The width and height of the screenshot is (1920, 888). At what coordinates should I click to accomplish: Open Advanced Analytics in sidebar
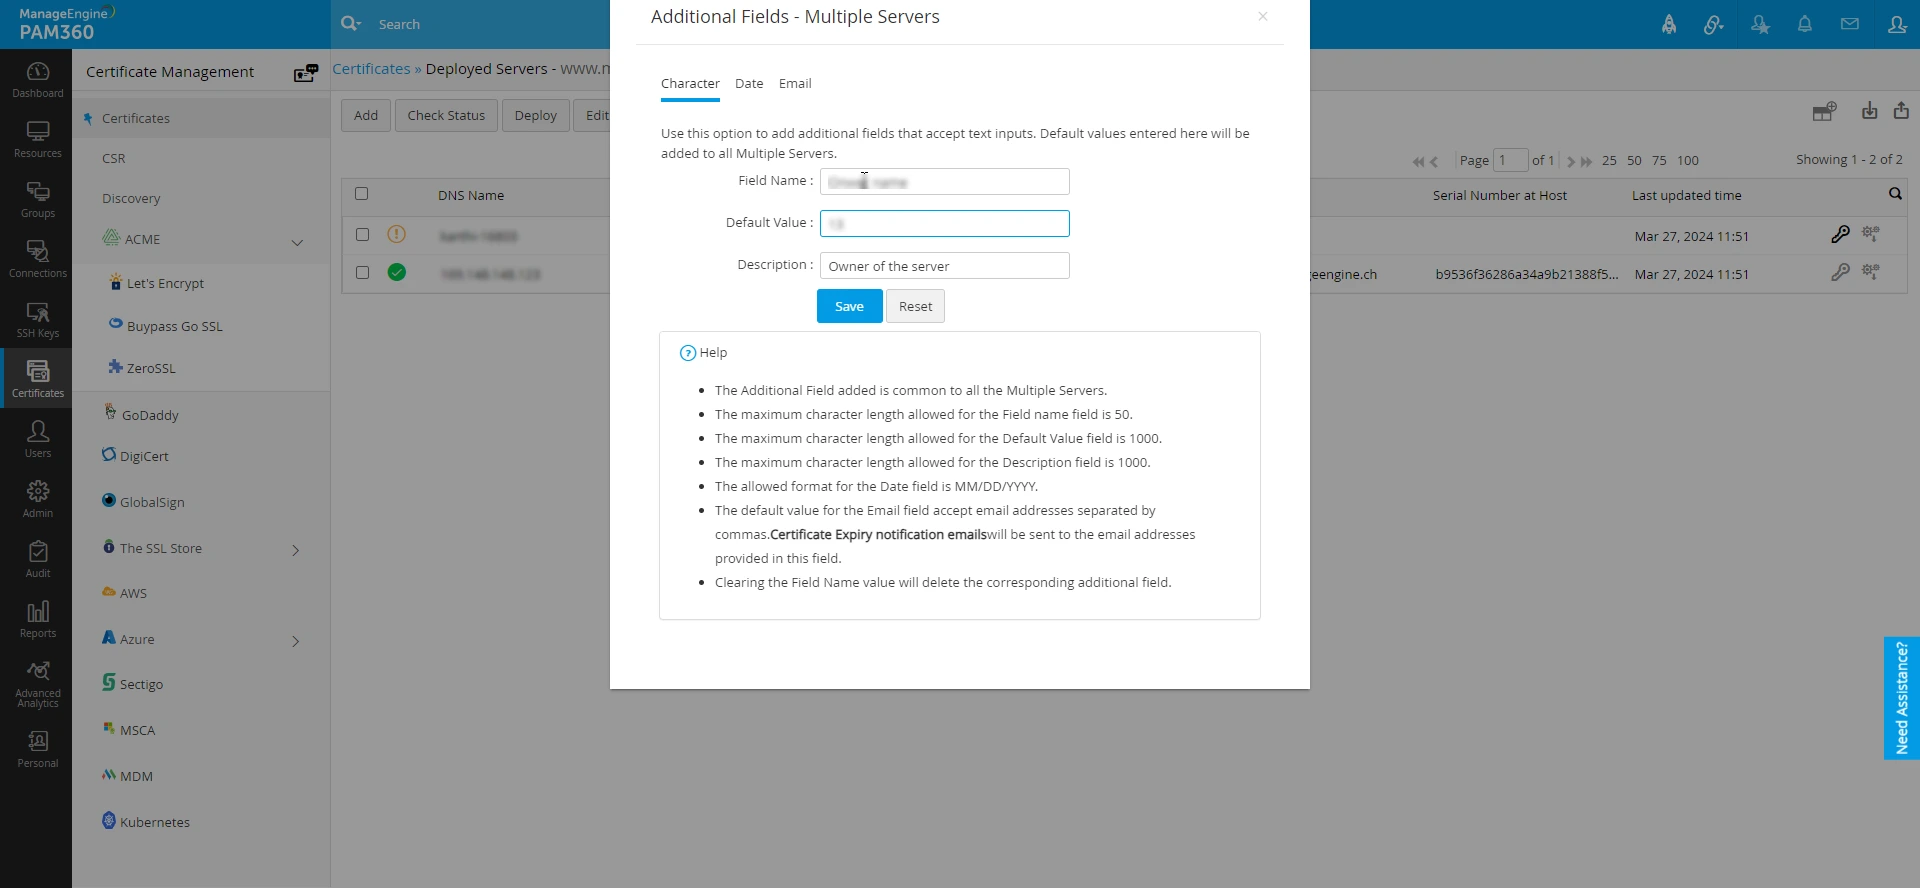[38, 684]
